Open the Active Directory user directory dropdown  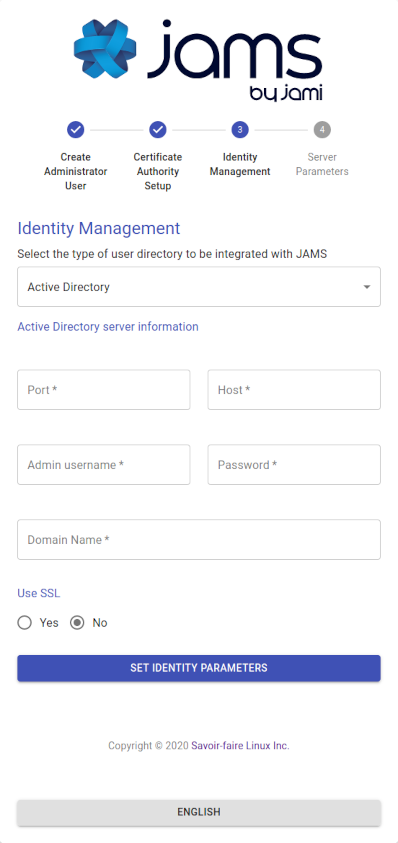(199, 287)
